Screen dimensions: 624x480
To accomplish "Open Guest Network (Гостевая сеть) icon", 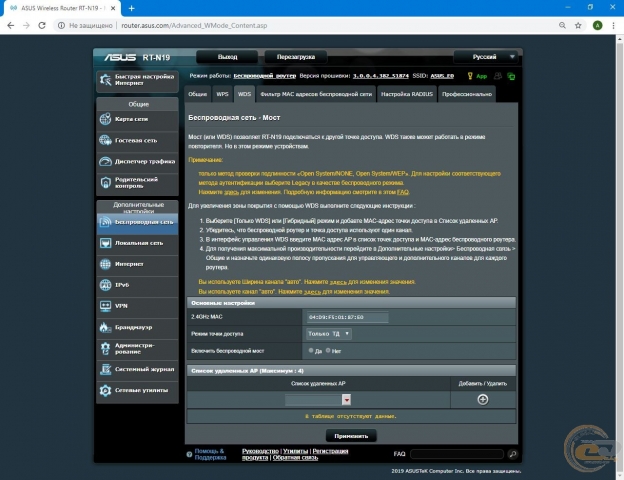I will [x=105, y=140].
